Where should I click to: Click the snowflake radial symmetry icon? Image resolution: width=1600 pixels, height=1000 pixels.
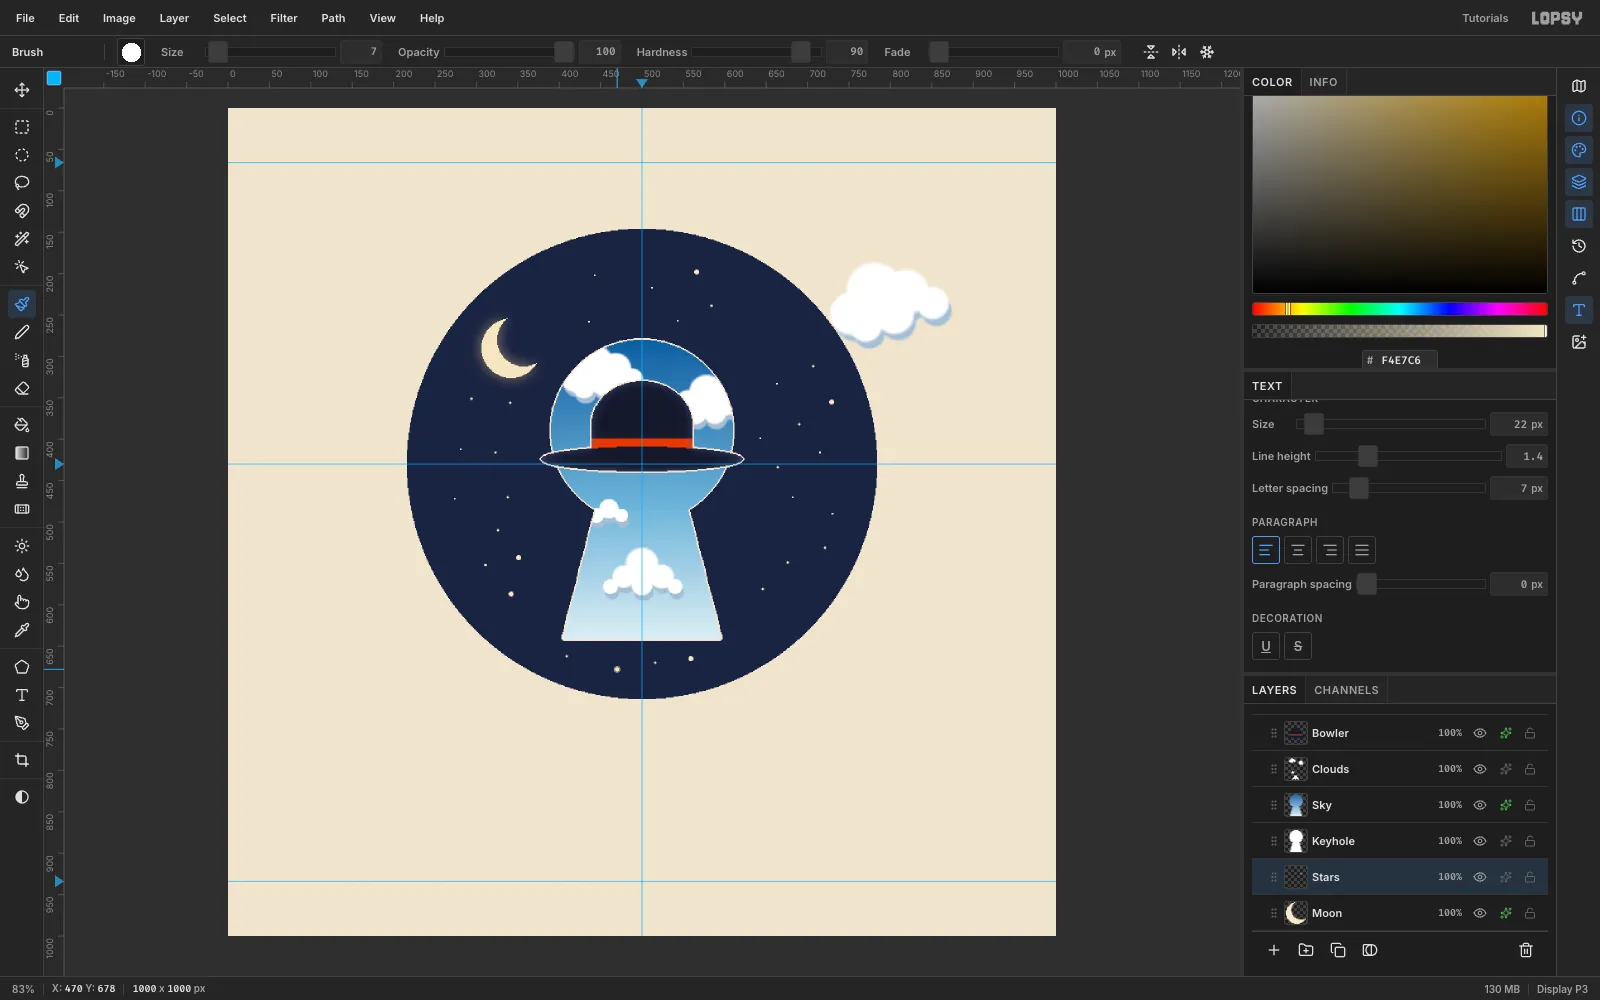[x=1207, y=52]
